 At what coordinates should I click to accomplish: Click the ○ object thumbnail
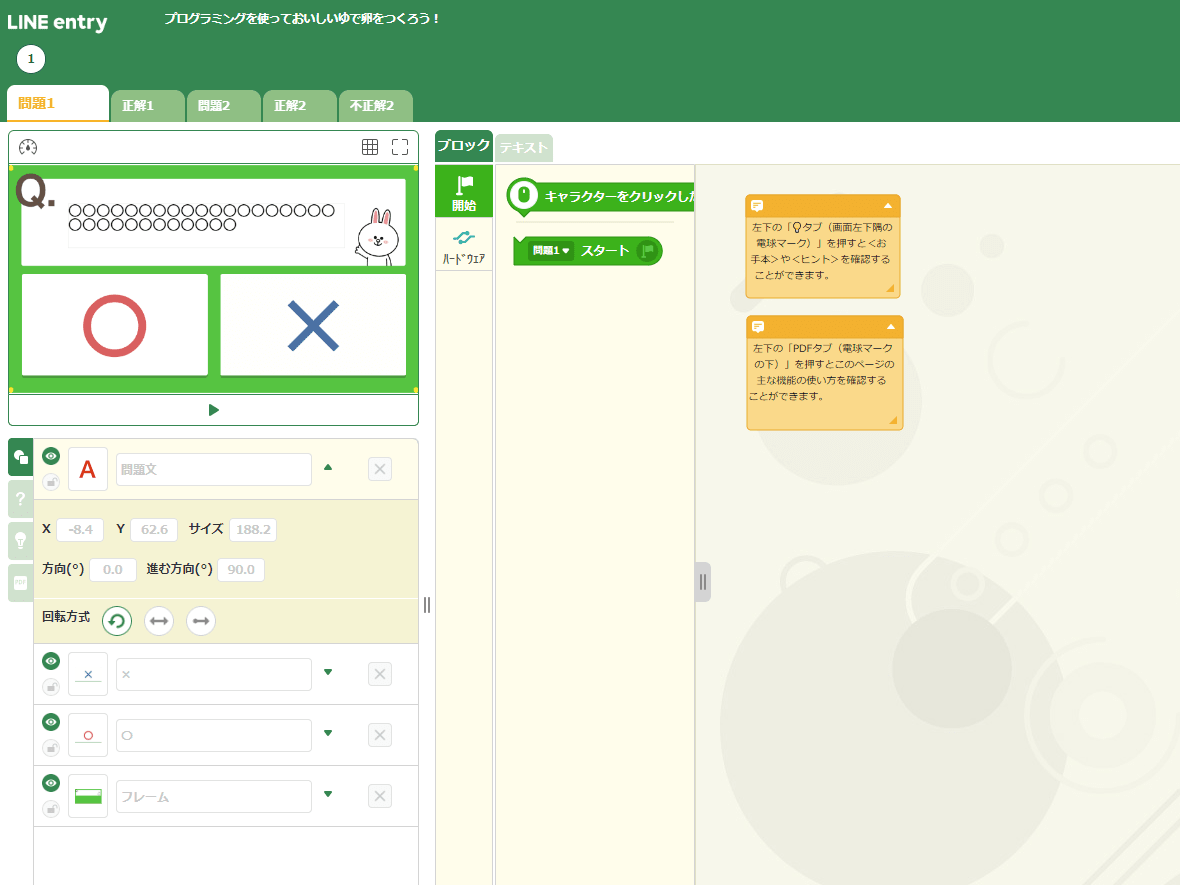88,735
